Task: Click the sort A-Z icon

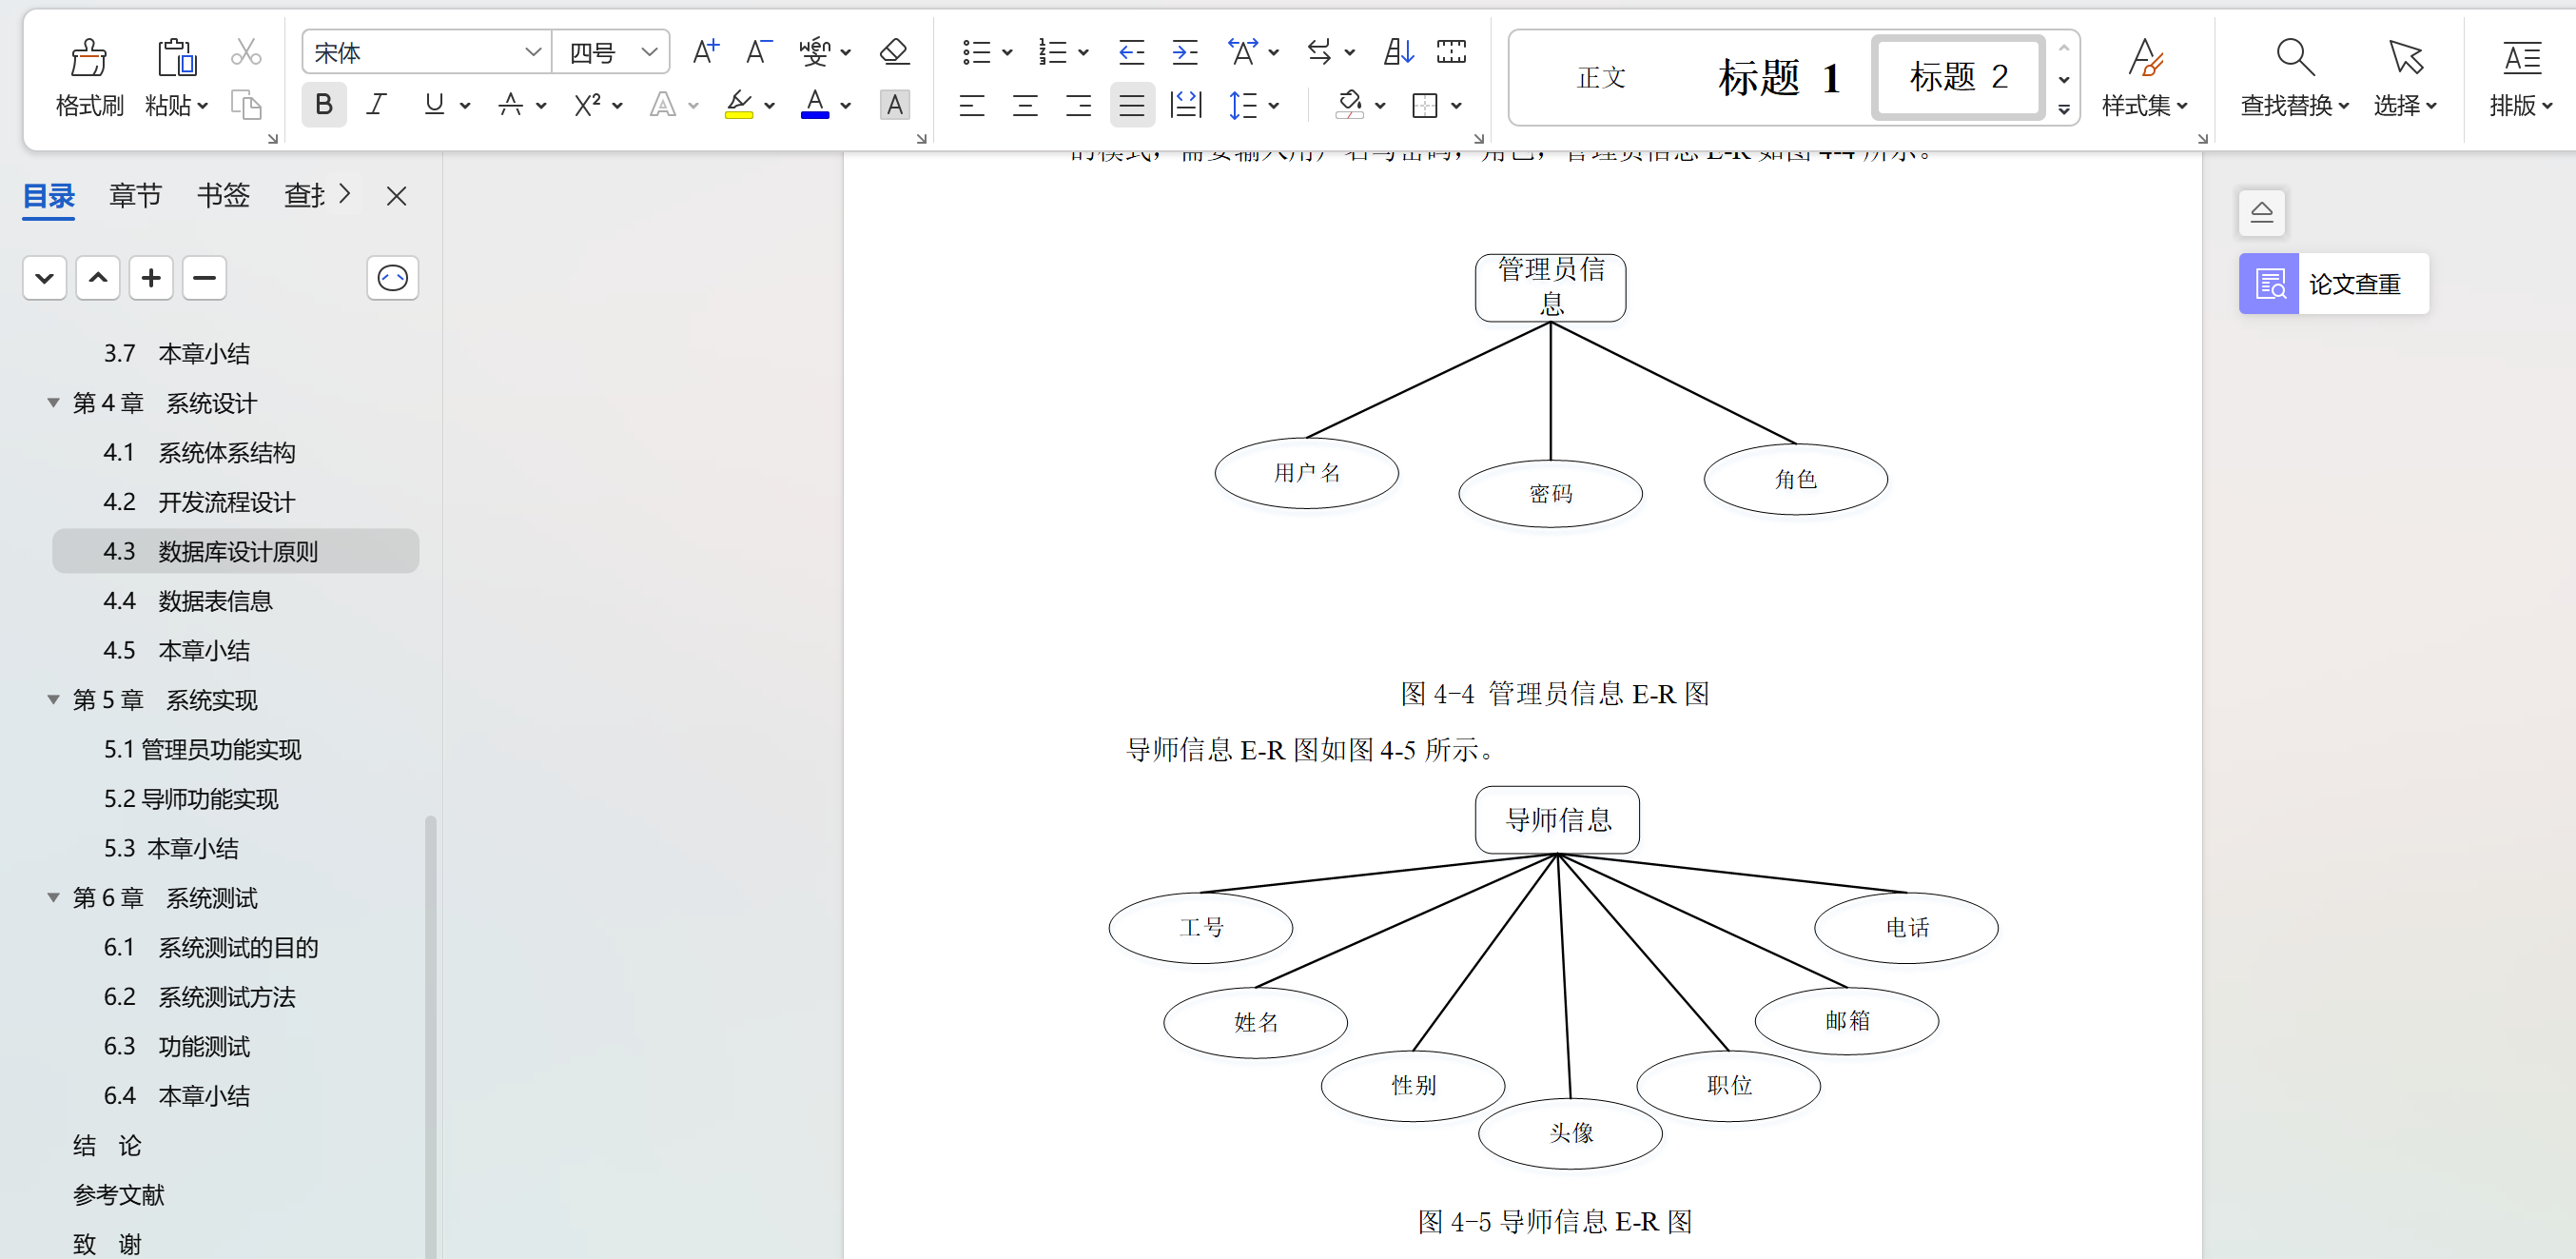Action: (1398, 51)
